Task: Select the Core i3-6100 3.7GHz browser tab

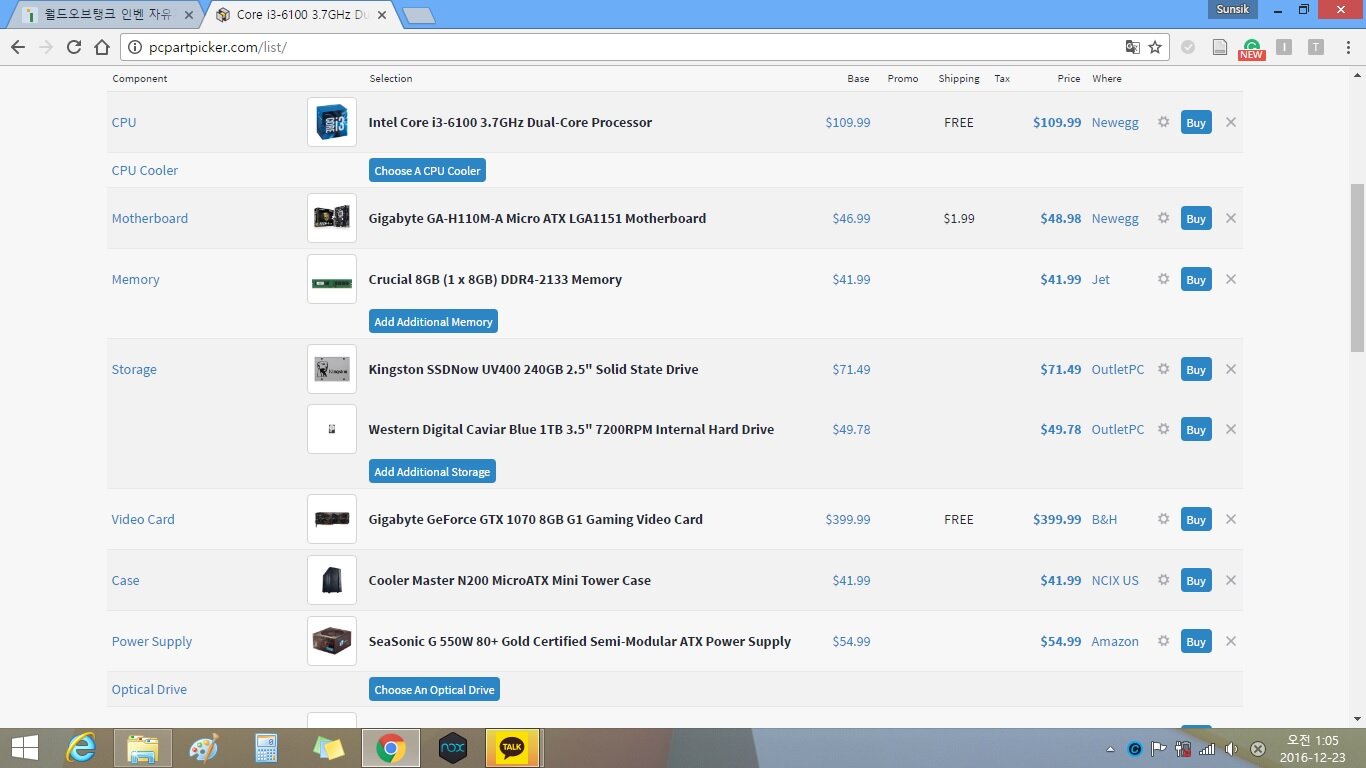Action: click(x=301, y=15)
